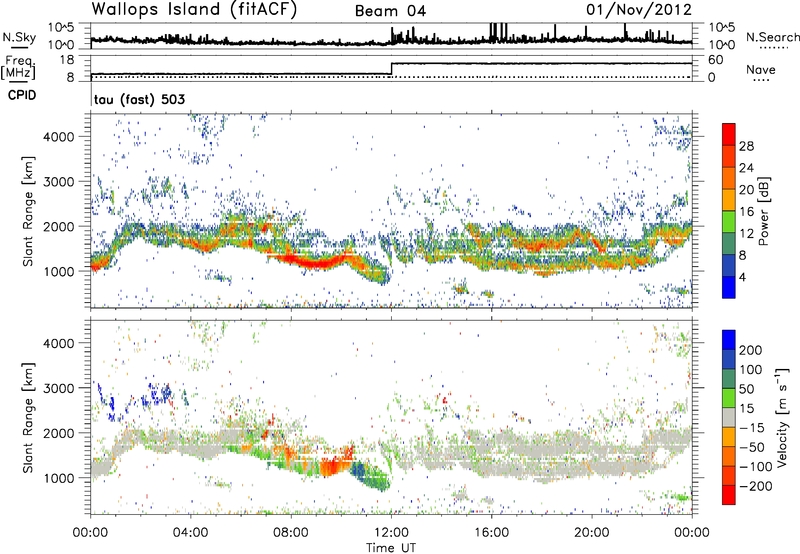Screen dimensions: 800x554
Task: Click the '-50' label on Velocity colorbar
Action: 752,448
